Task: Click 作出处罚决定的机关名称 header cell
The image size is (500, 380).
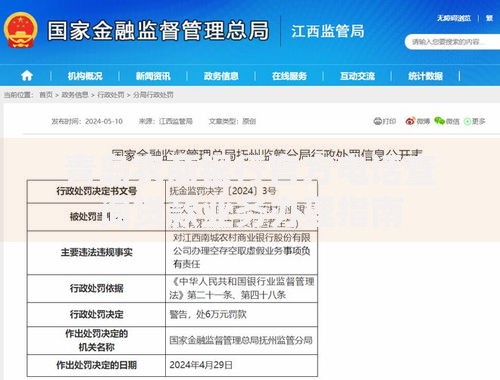Action: coord(96,340)
